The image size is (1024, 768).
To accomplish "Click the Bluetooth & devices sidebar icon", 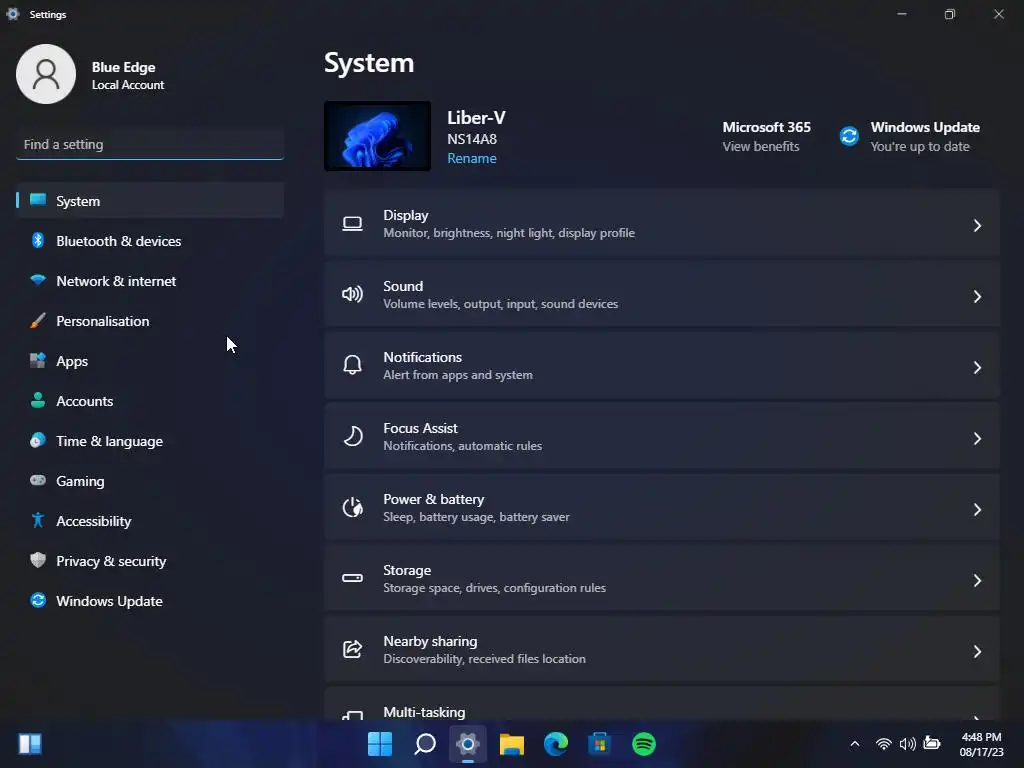I will point(38,240).
